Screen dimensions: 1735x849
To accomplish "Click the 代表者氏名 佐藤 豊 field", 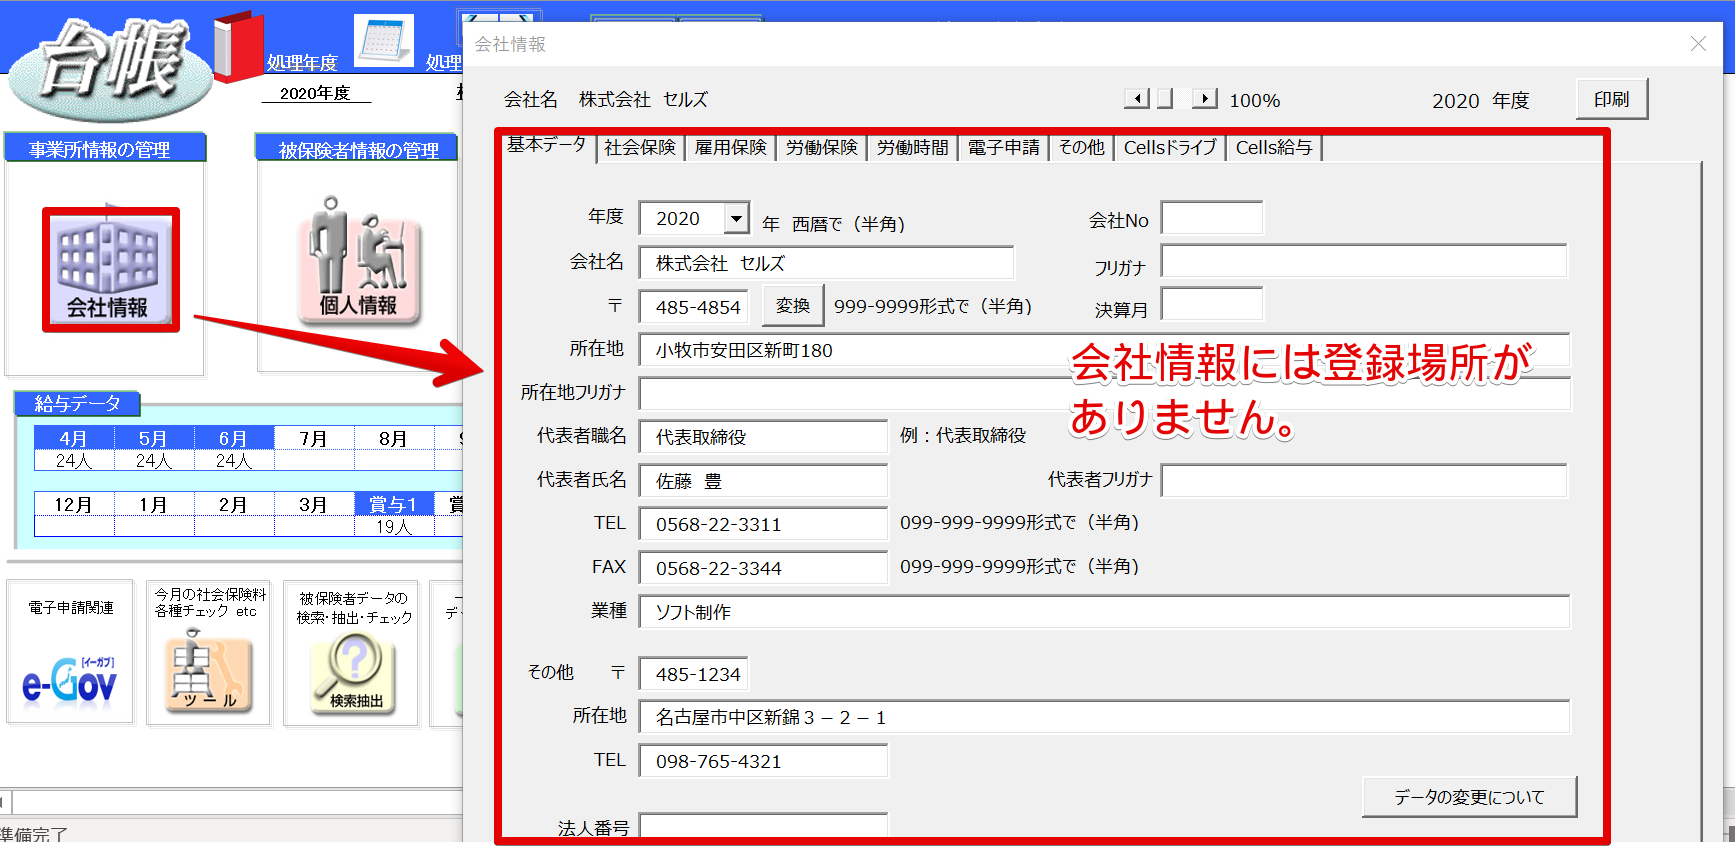I will pyautogui.click(x=763, y=481).
